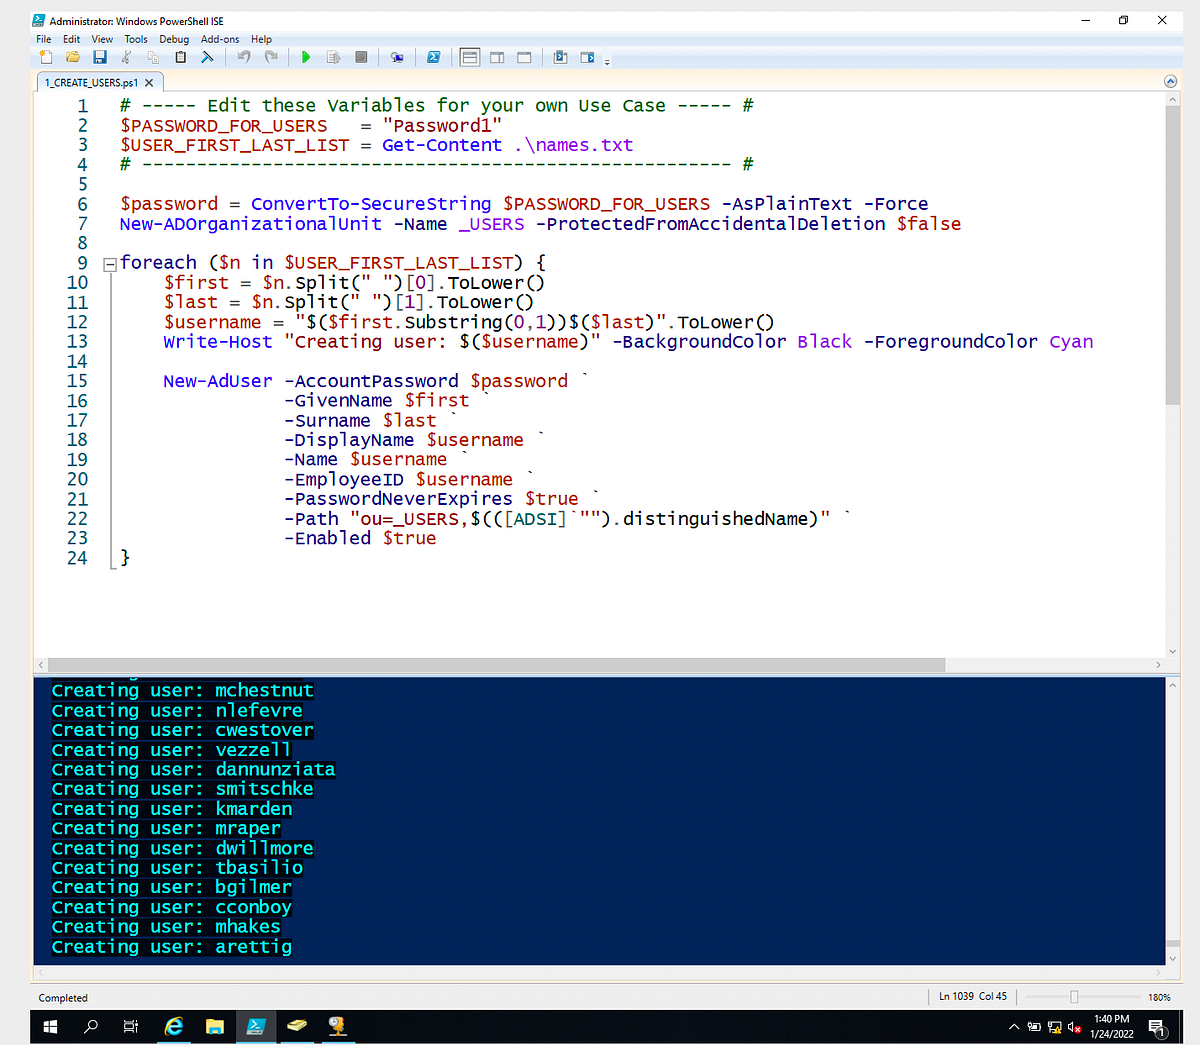This screenshot has width=1200, height=1045.
Task: Toggle the Show Script Pane Top layout
Action: [468, 57]
